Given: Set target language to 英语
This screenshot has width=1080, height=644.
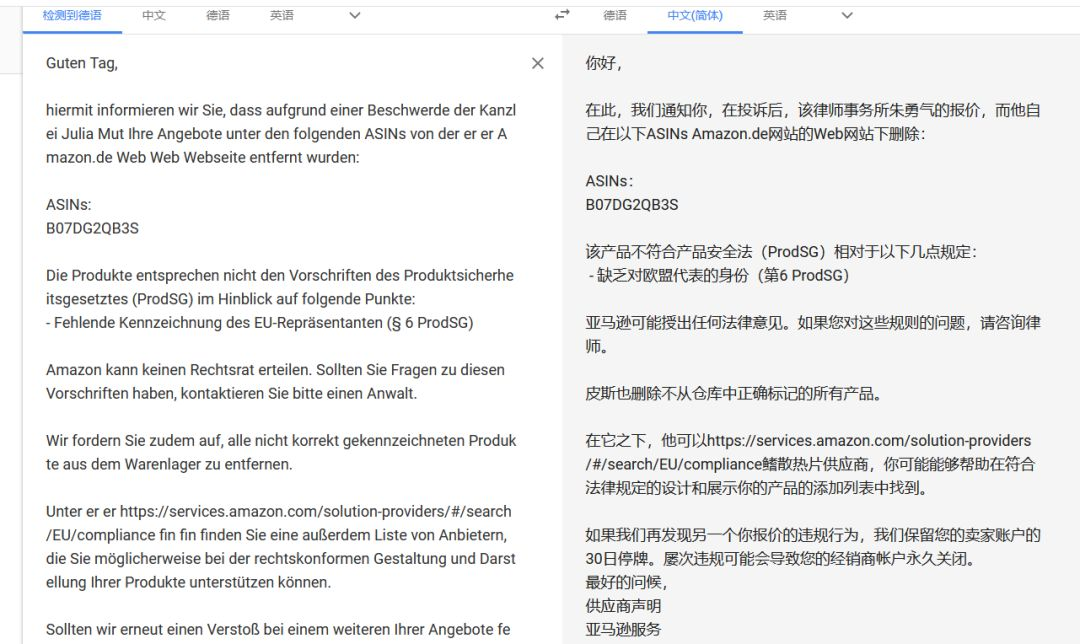Looking at the screenshot, I should [775, 15].
